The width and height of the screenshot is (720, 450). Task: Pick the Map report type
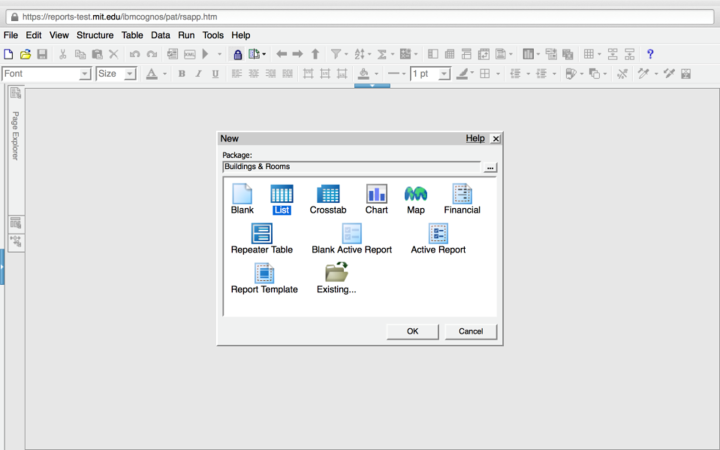point(416,194)
